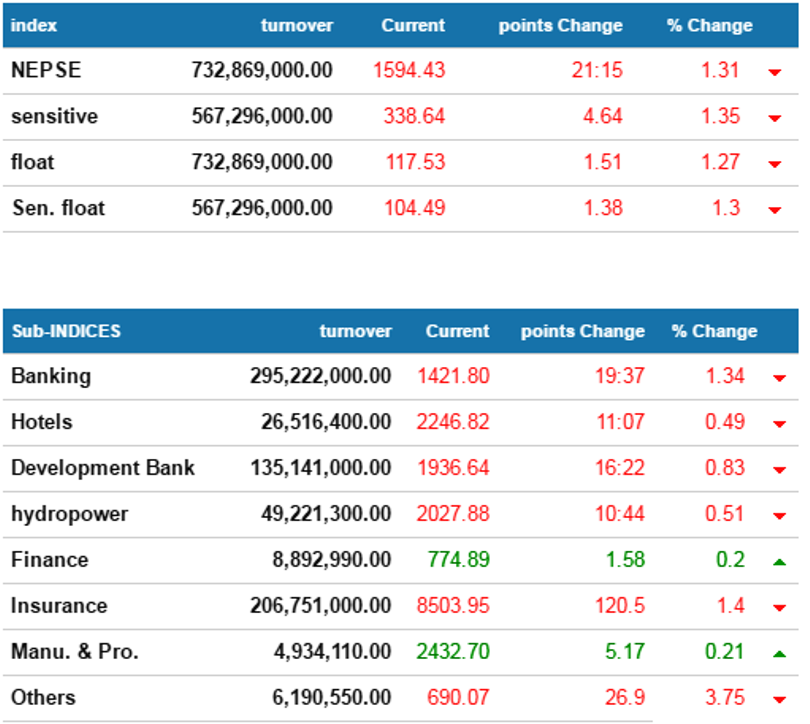Viewport: 810px width, 724px height.
Task: Click the red down arrow in NEPSE row
Action: pyautogui.click(x=774, y=72)
